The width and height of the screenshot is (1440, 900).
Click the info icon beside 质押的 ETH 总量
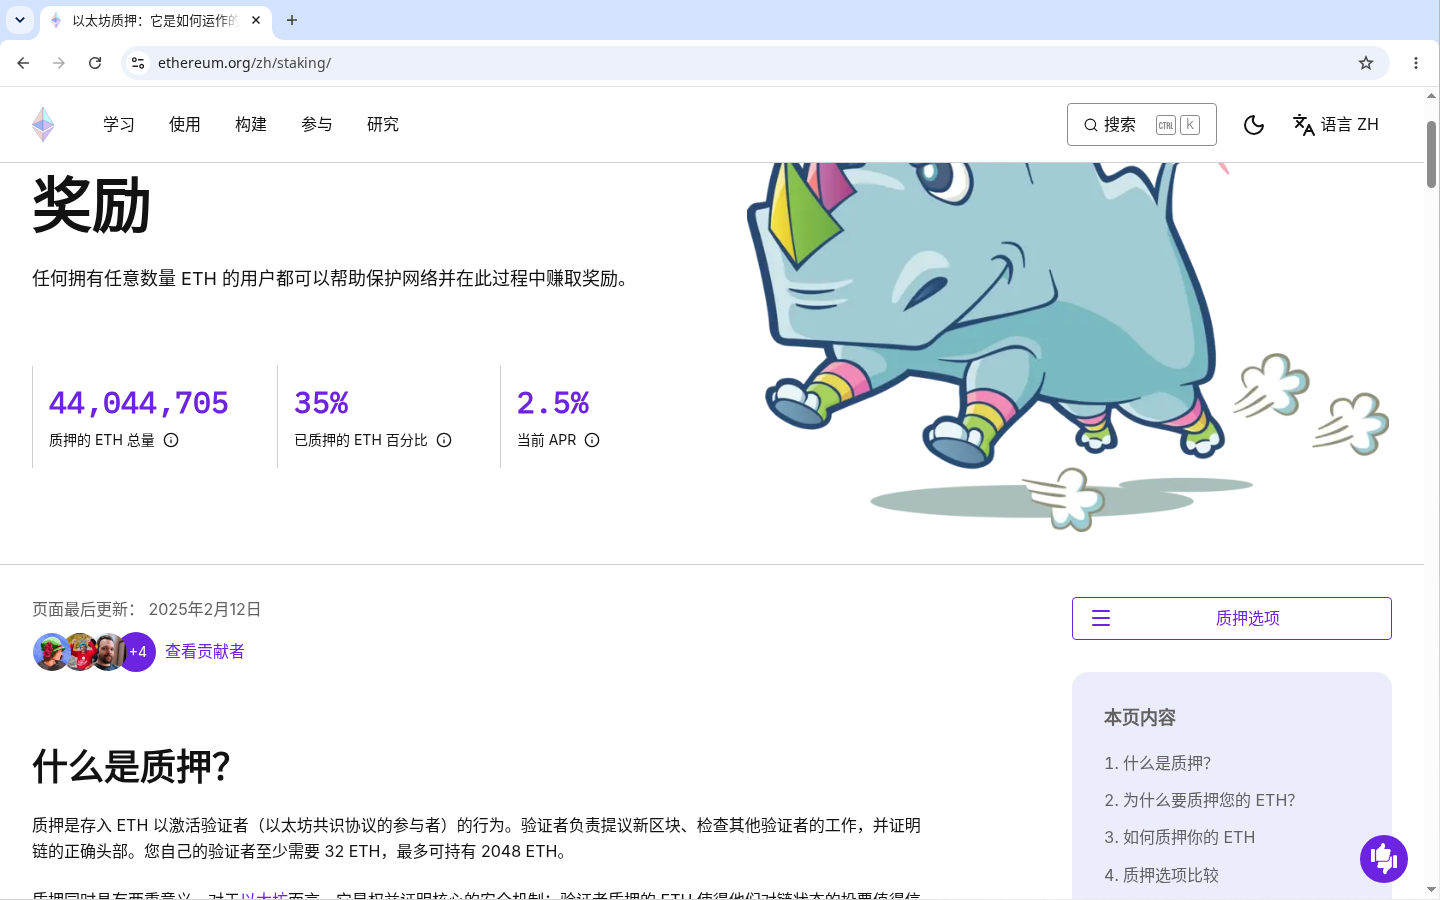171,440
